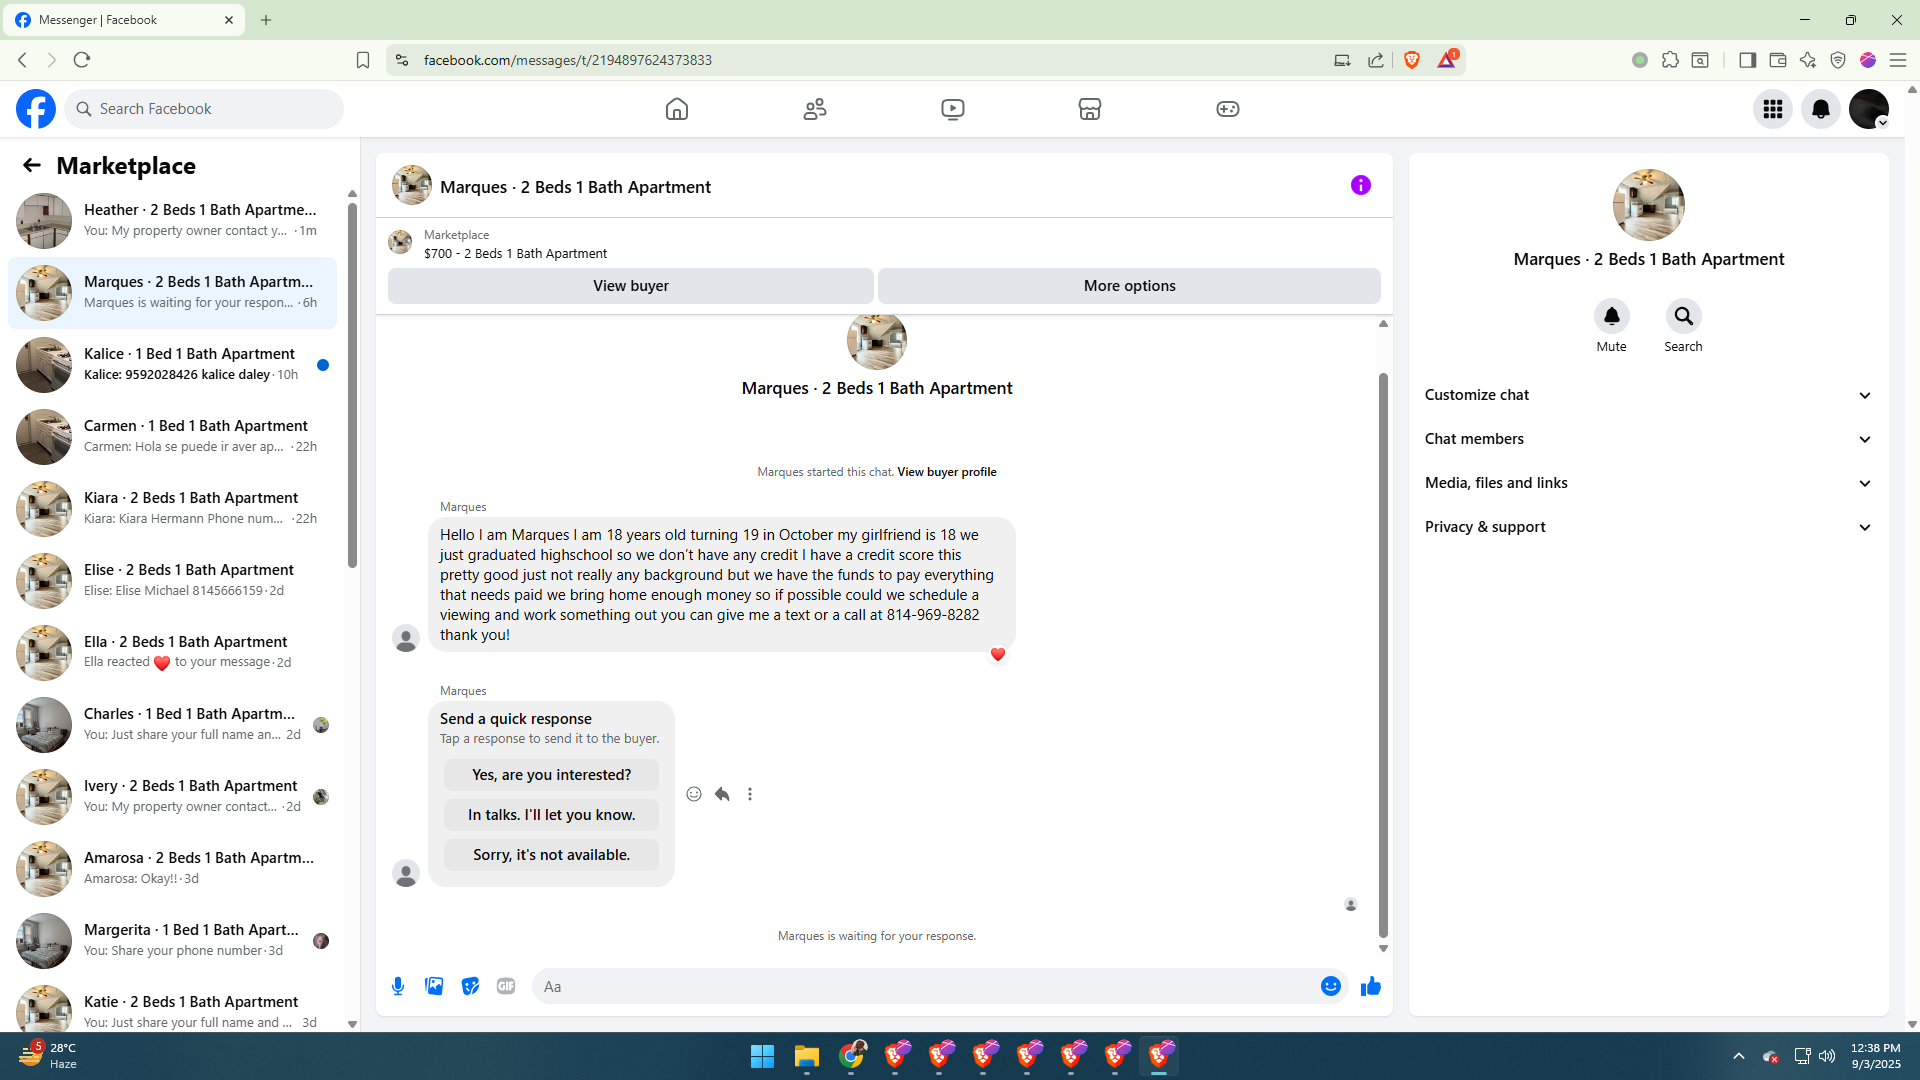Open File Explorer from taskbar

pos(807,1057)
